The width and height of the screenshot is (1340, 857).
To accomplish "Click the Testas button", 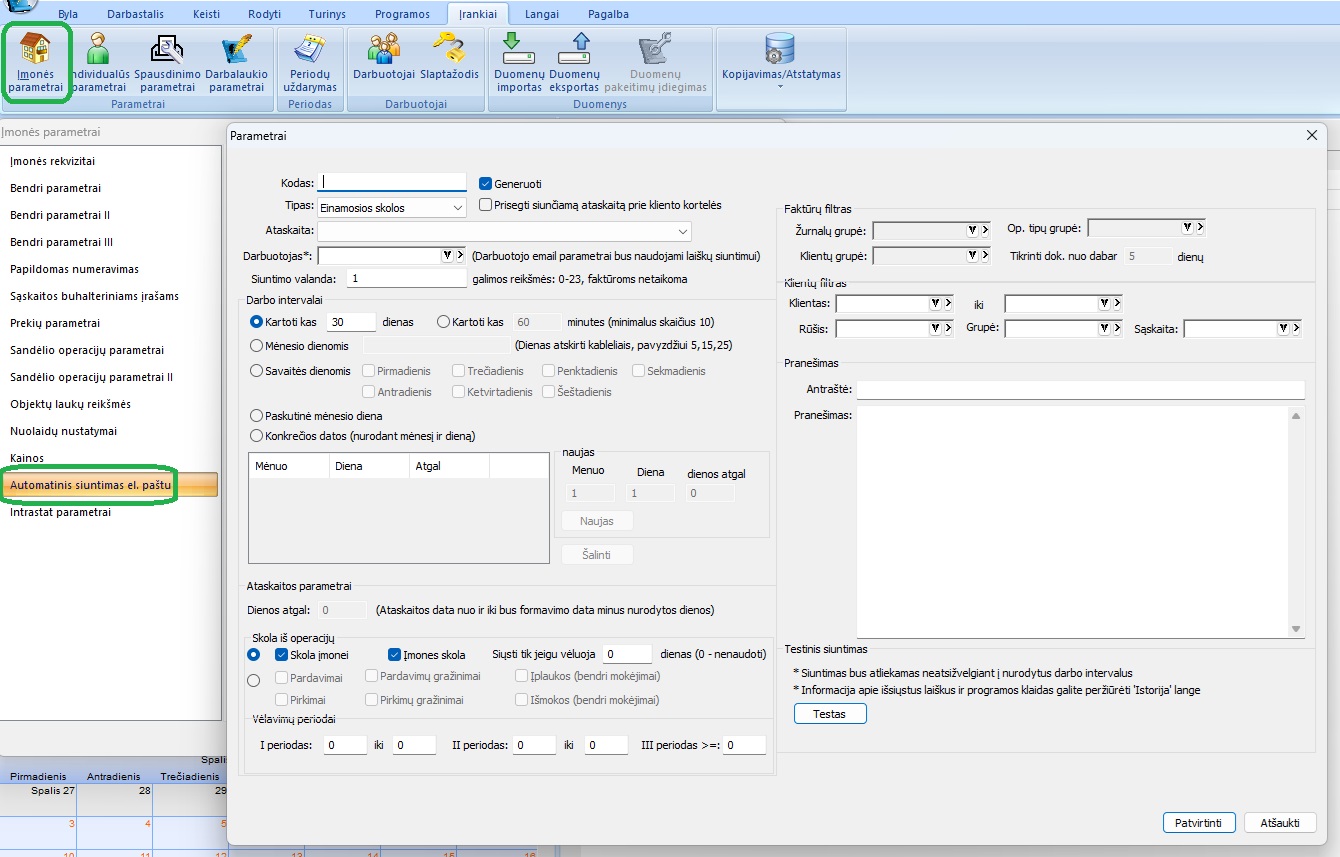I will (829, 714).
